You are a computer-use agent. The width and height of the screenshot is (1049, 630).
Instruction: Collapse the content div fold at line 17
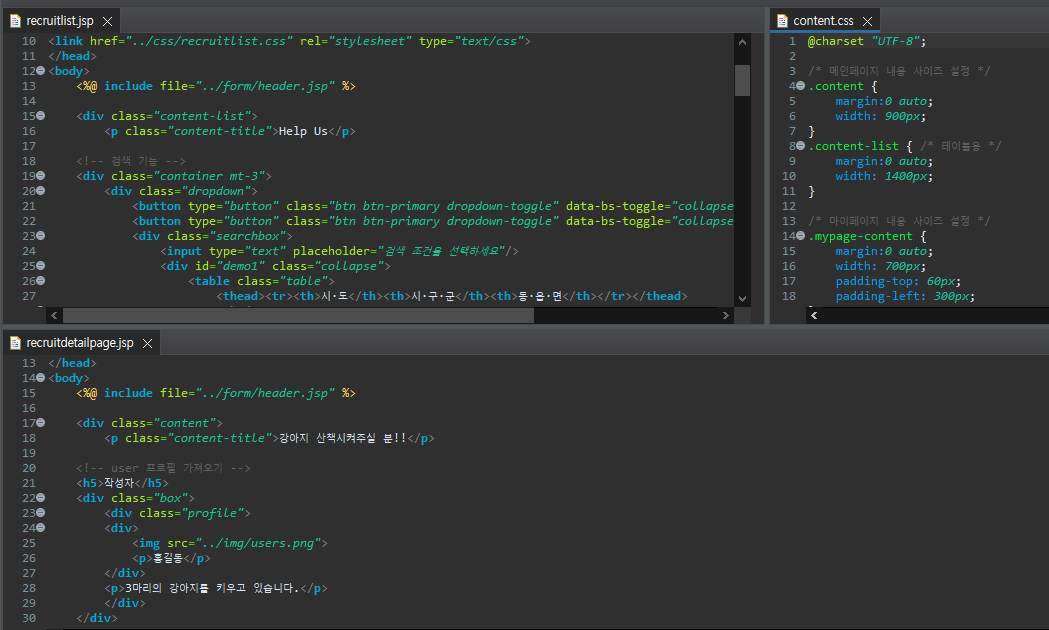(x=41, y=423)
